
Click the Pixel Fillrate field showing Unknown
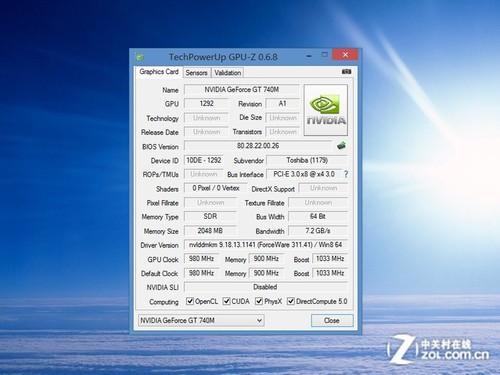coord(210,202)
